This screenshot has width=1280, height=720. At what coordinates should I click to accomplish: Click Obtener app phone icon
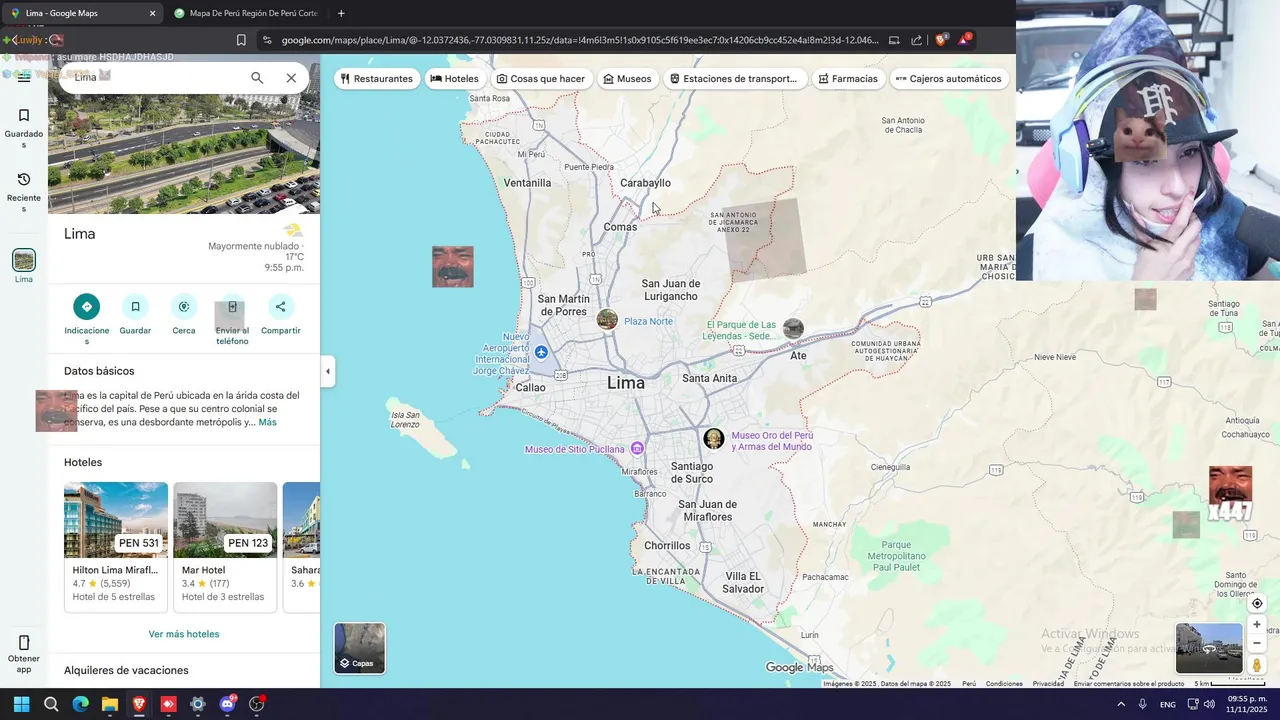(24, 643)
